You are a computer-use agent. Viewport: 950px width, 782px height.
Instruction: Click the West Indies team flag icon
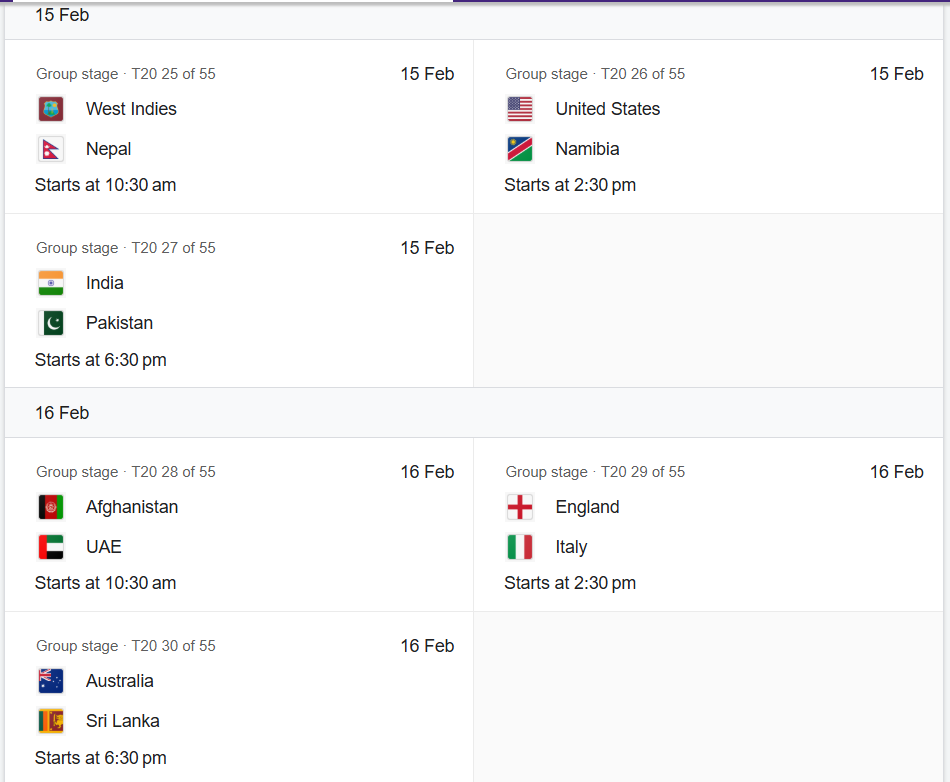(51, 109)
